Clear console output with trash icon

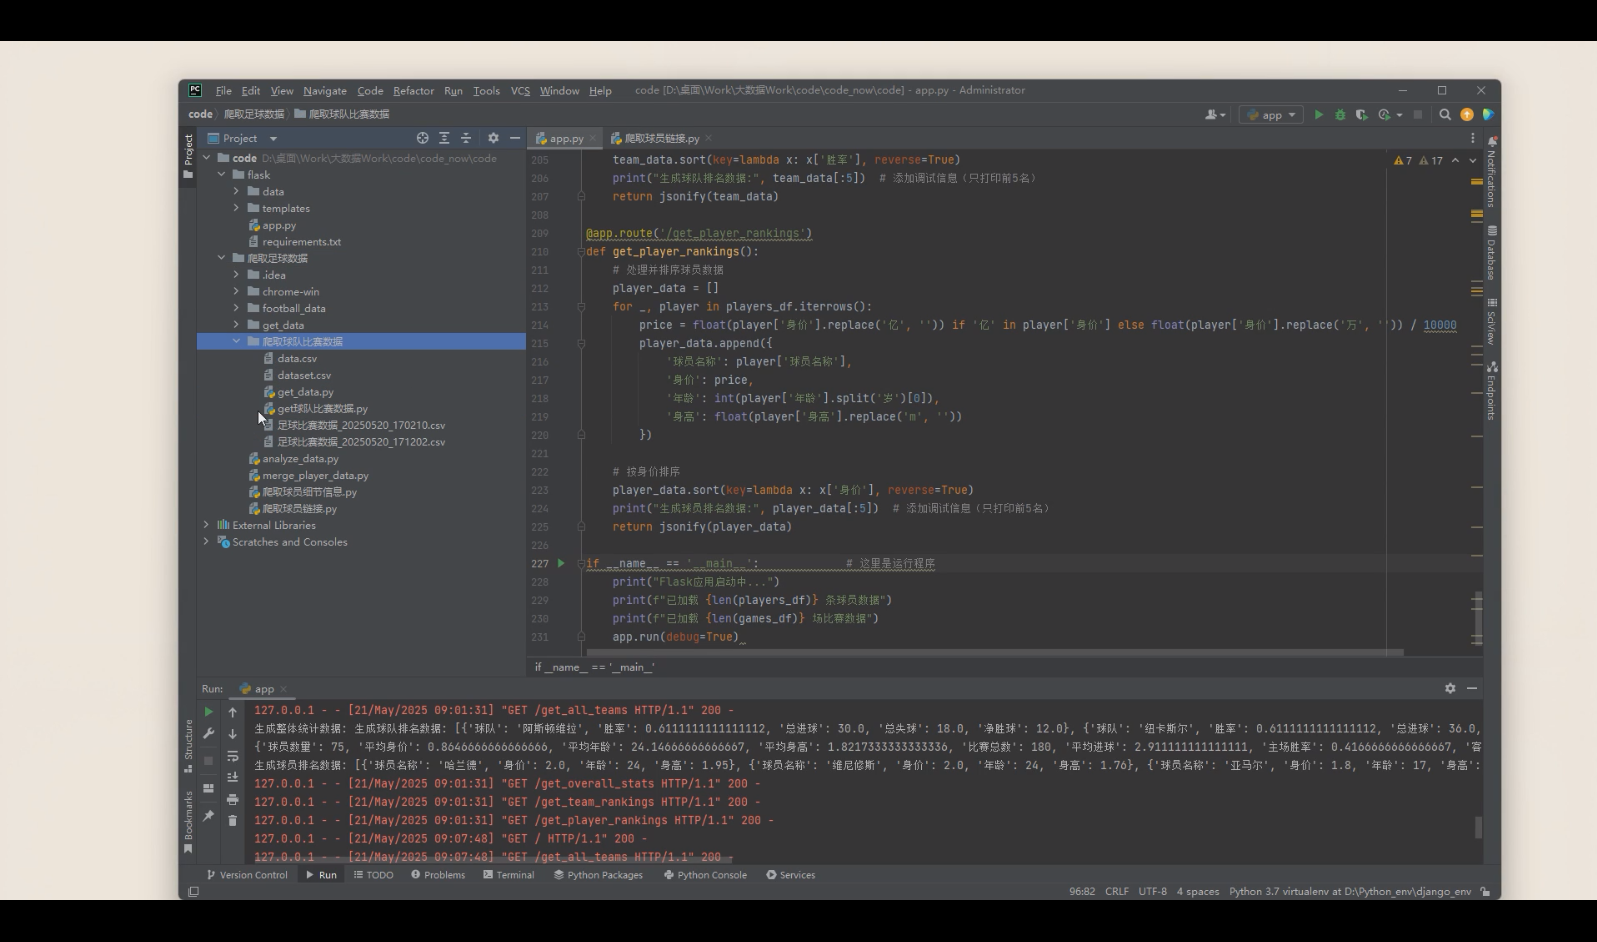coord(232,820)
